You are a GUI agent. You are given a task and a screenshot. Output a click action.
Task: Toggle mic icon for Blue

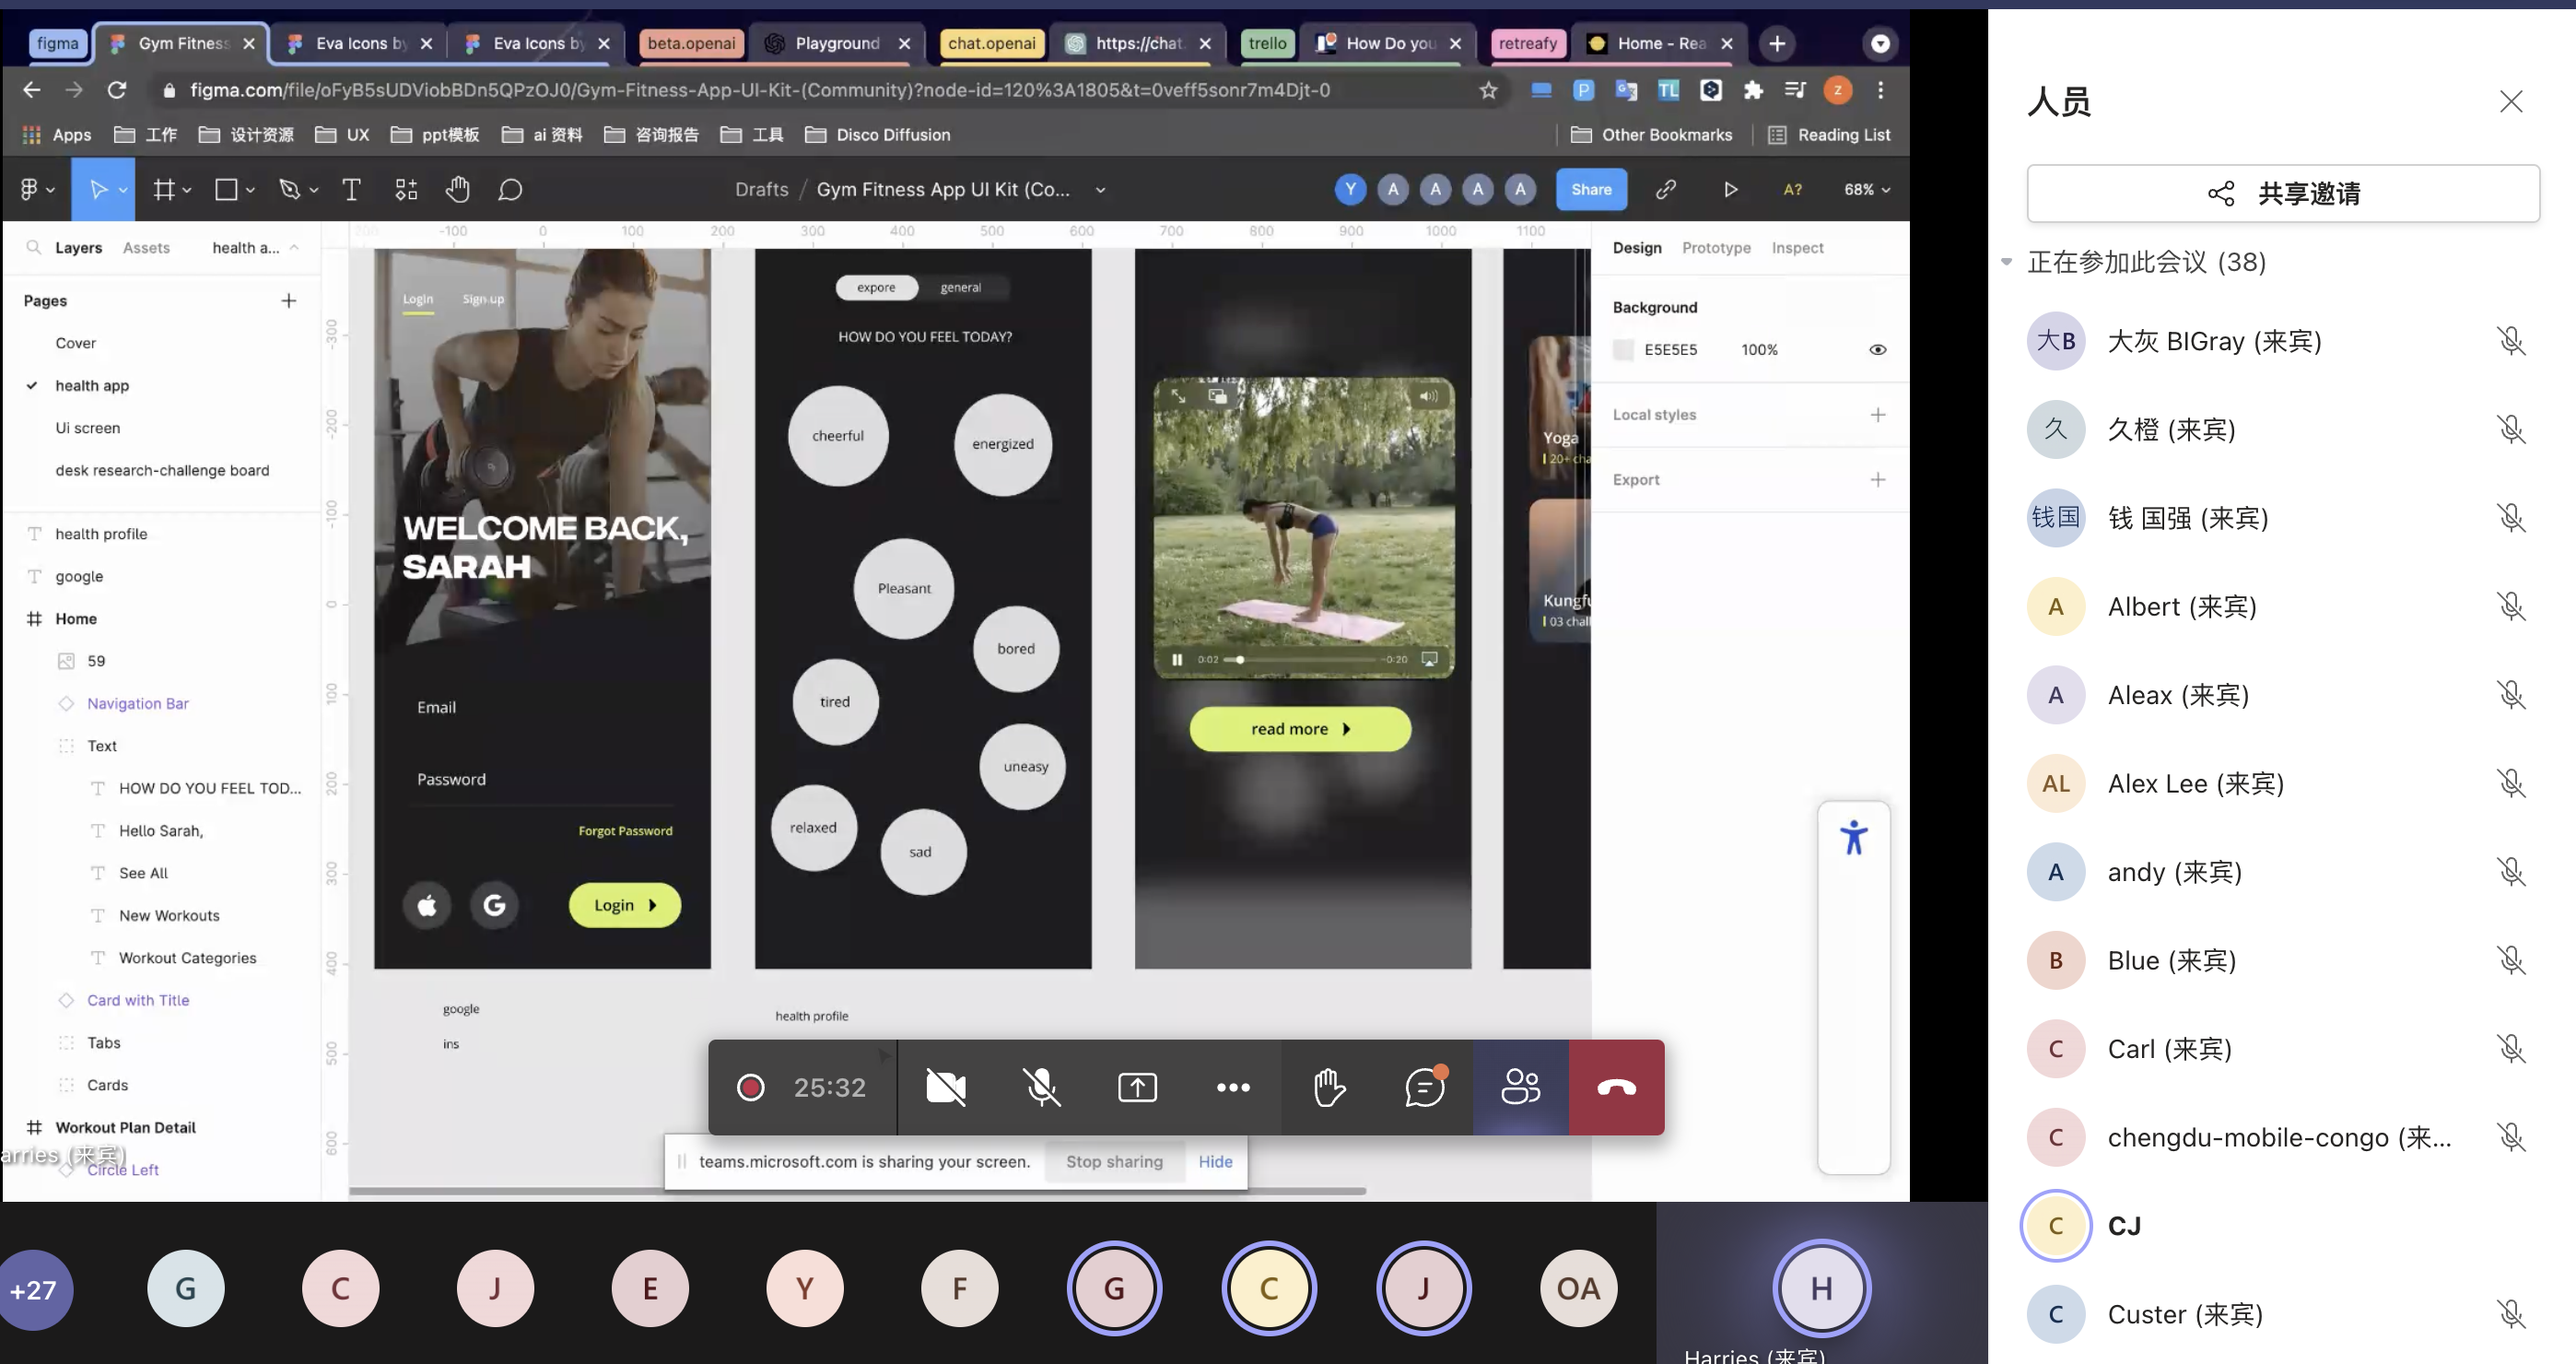pos(2511,960)
